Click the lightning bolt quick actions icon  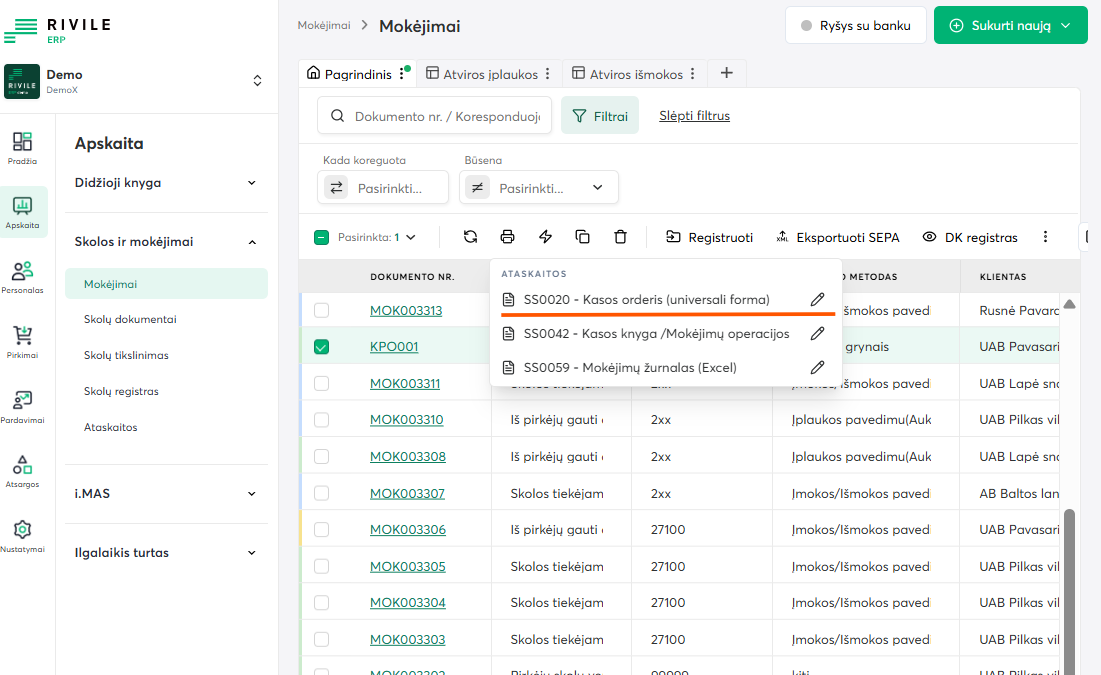pyautogui.click(x=545, y=237)
